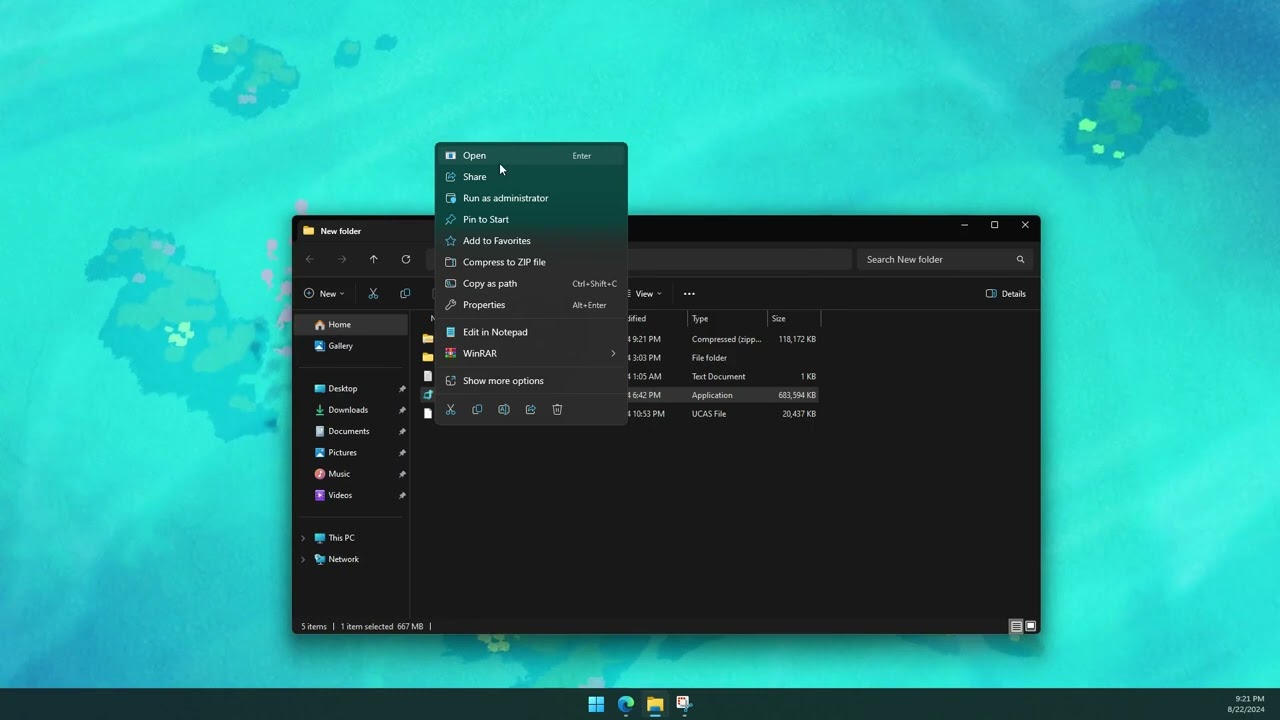Toggle the Details pane
This screenshot has height=720, width=1280.
[1006, 294]
